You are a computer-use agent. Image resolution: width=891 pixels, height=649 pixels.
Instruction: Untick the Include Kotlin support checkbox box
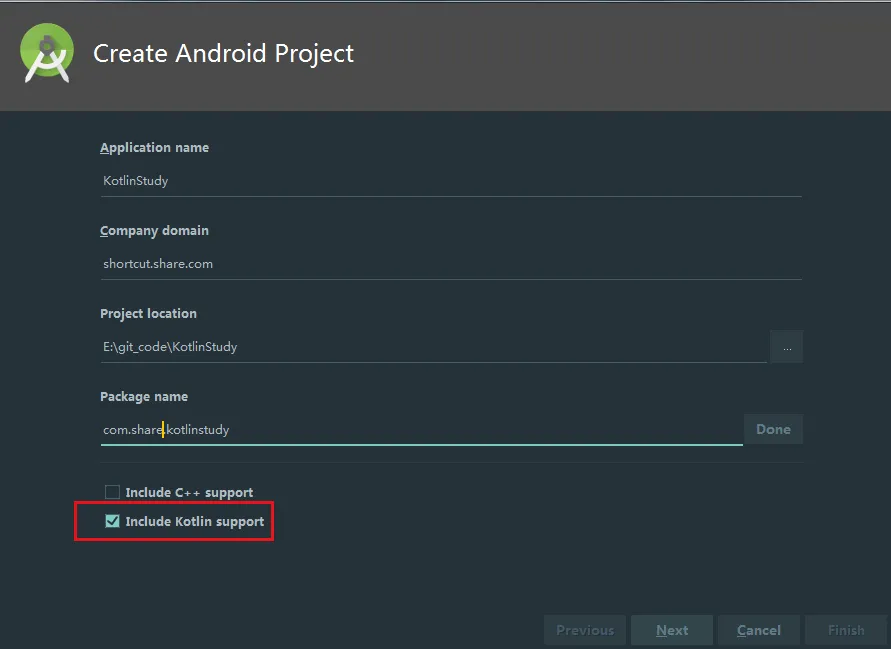(113, 521)
